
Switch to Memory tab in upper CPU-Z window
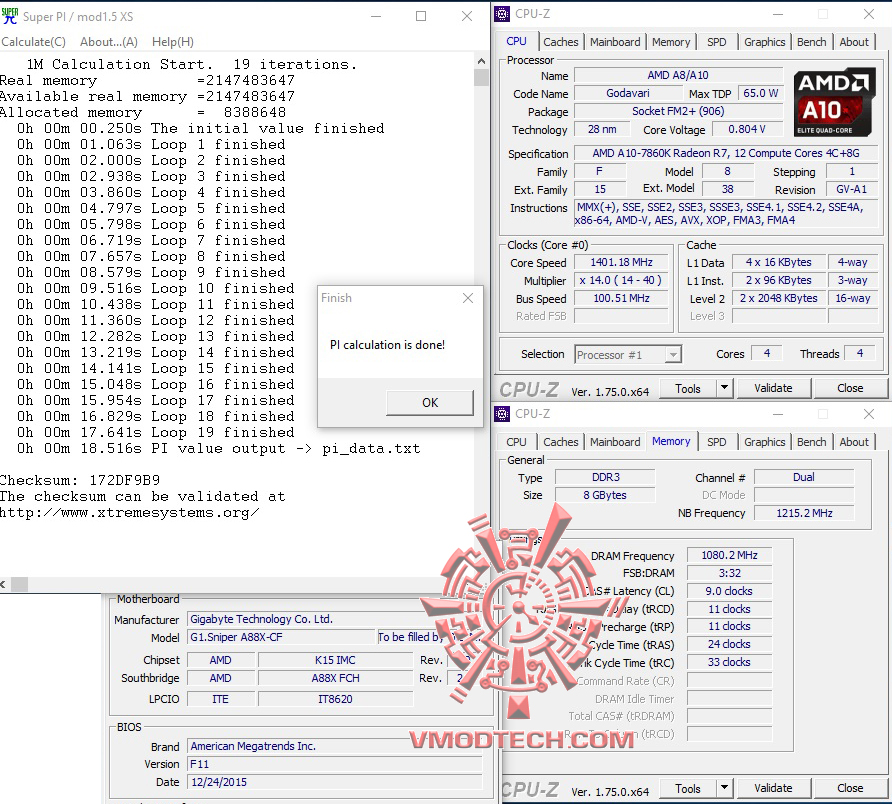(x=671, y=42)
